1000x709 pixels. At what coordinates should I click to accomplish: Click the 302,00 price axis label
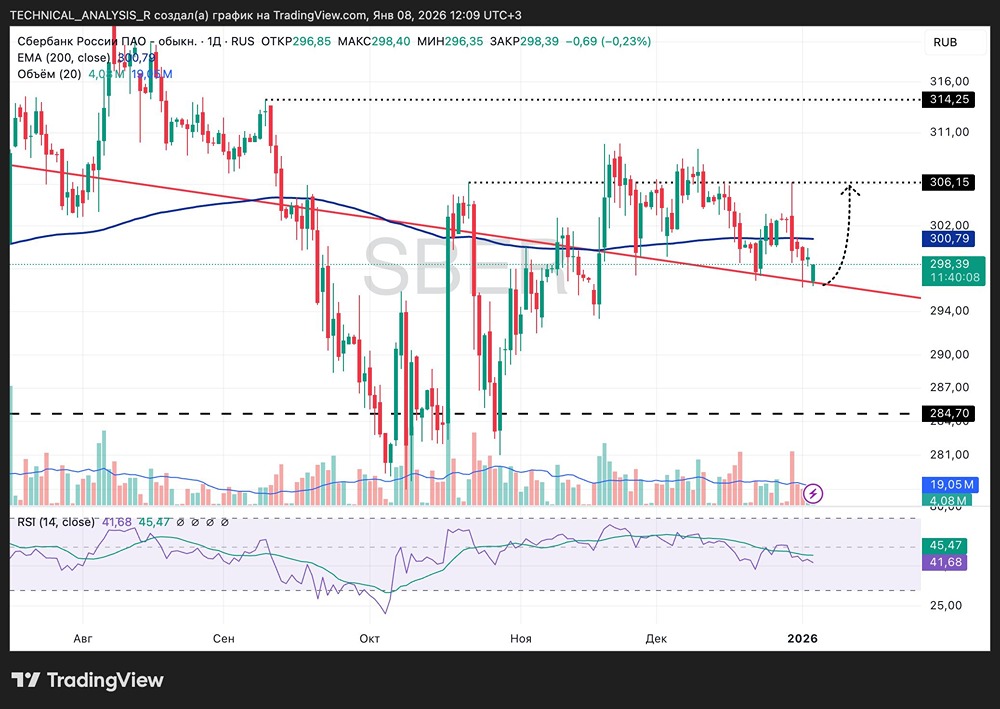pyautogui.click(x=949, y=225)
